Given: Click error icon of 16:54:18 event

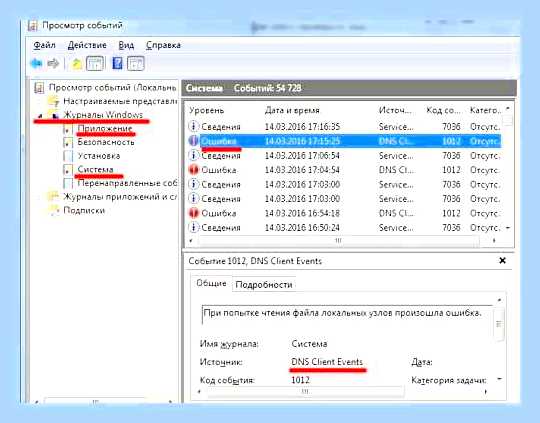Looking at the screenshot, I should click(x=194, y=213).
